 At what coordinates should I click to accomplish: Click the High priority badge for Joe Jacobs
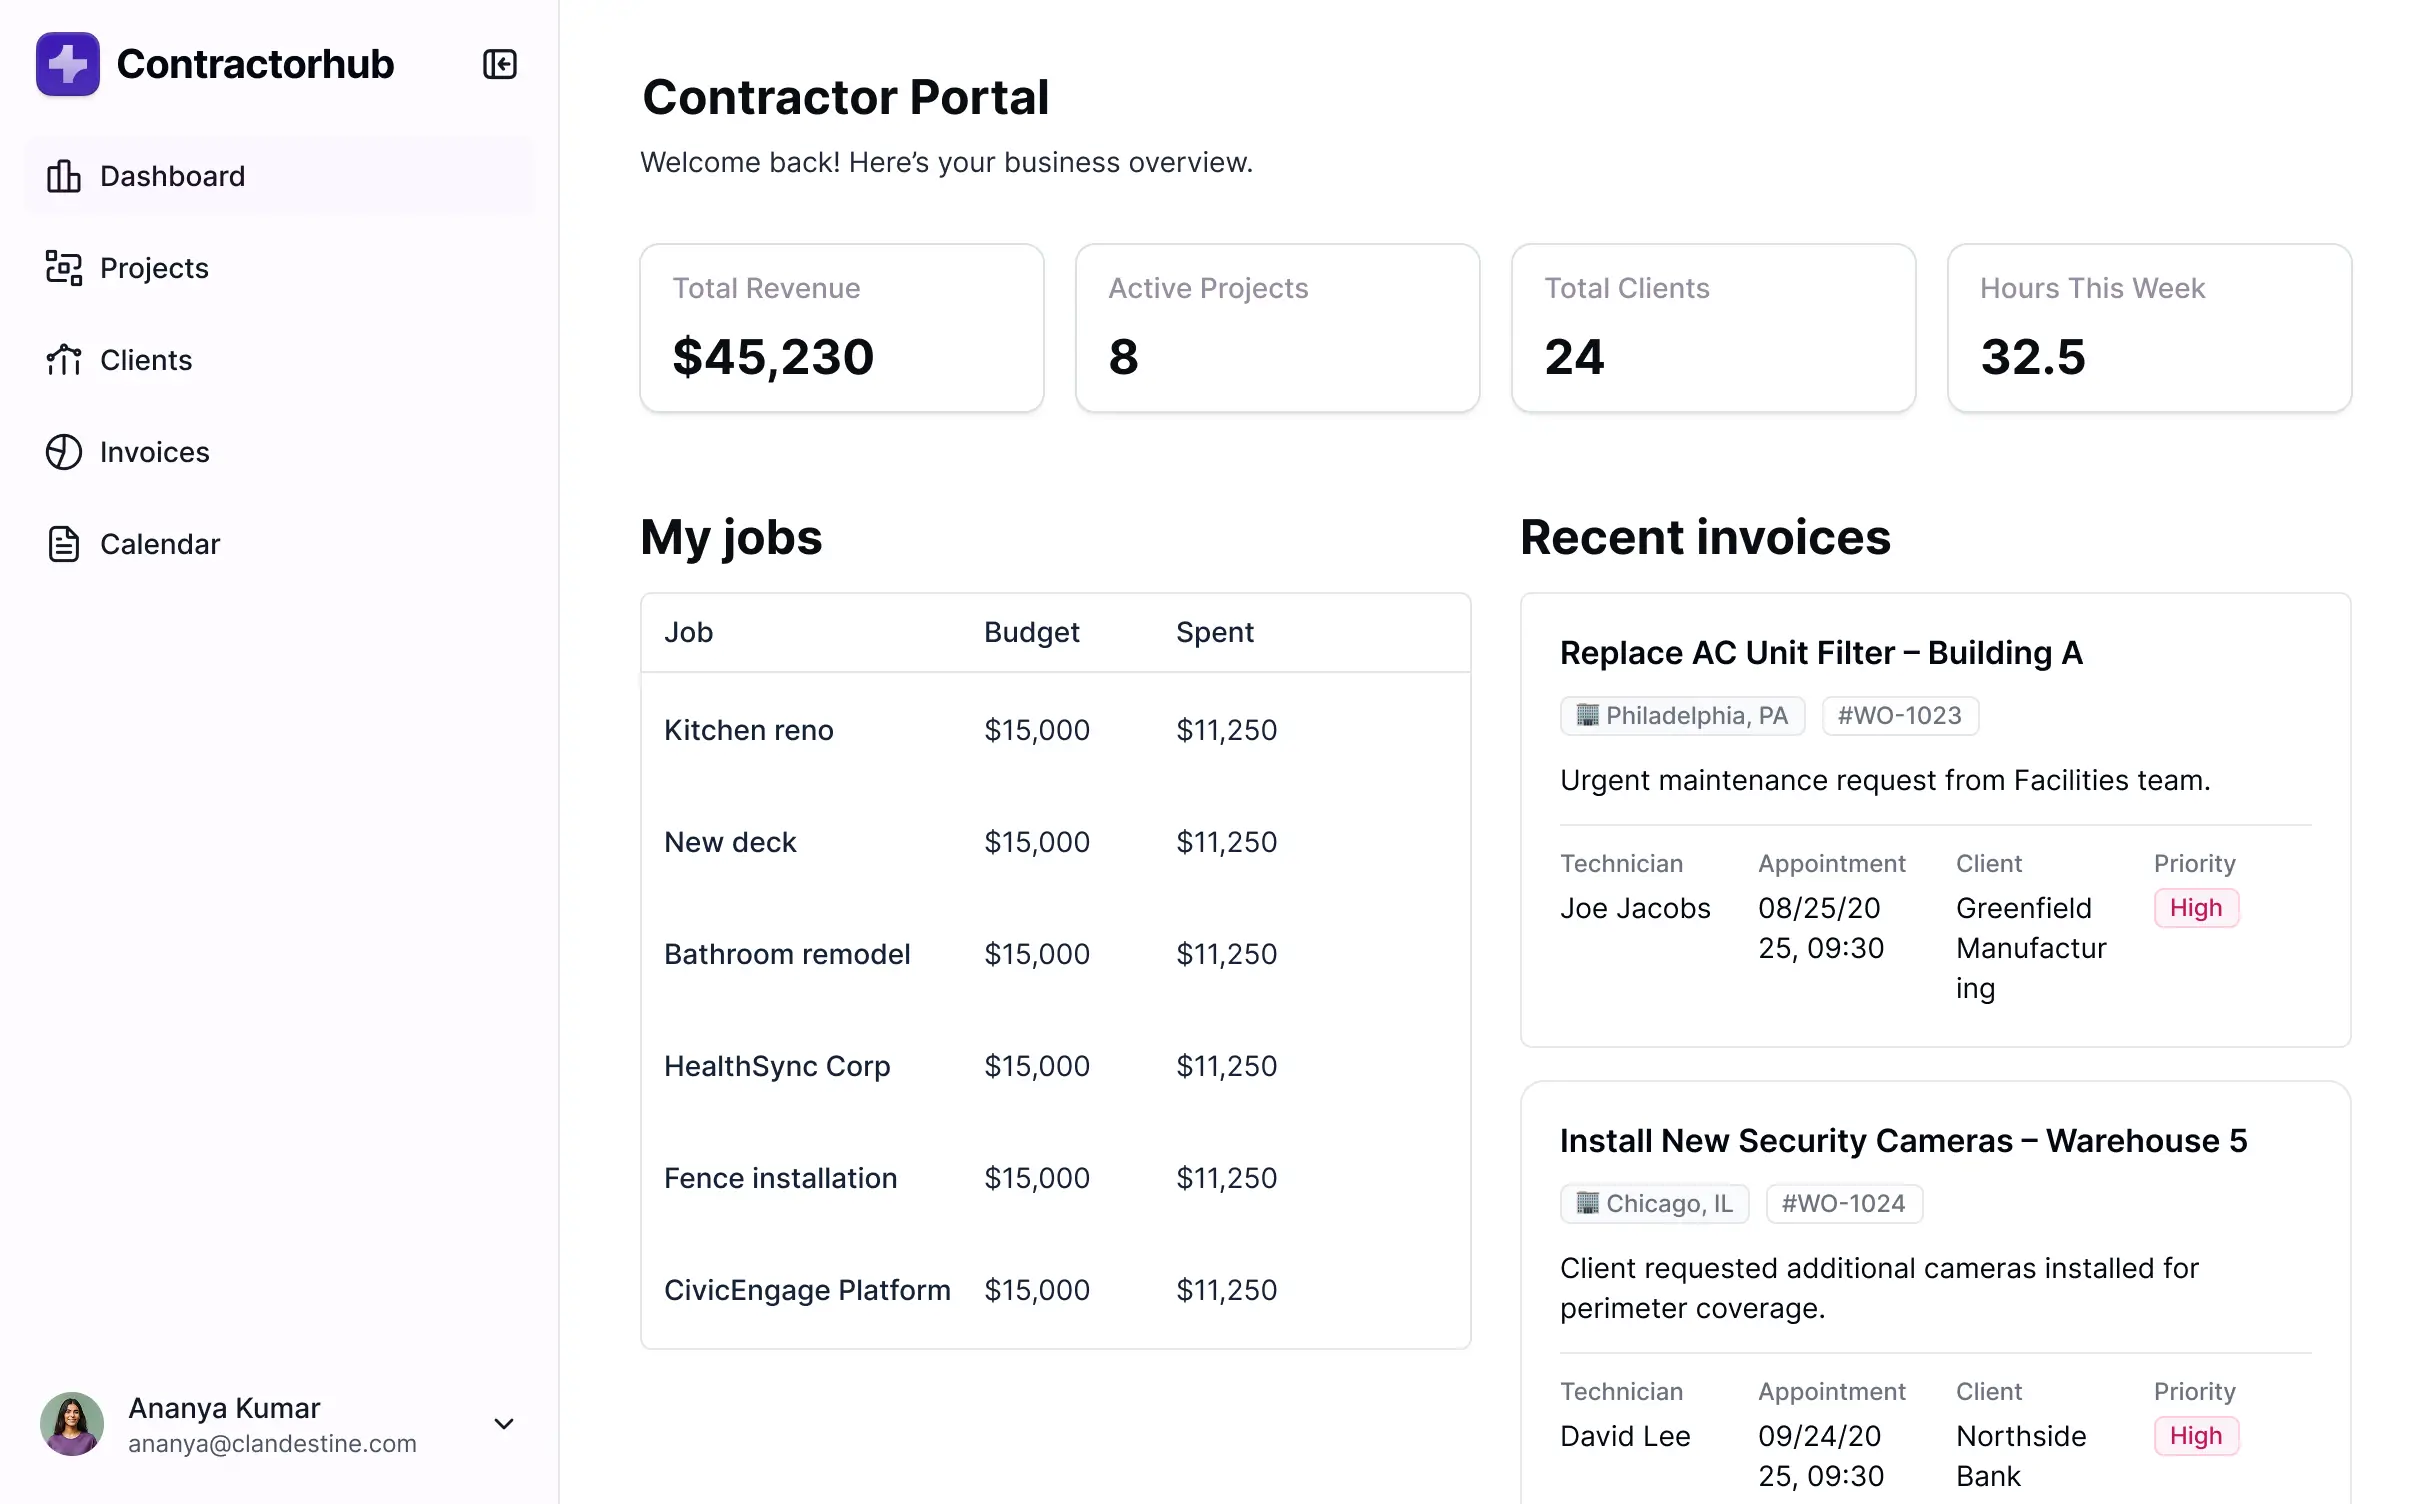coord(2196,907)
